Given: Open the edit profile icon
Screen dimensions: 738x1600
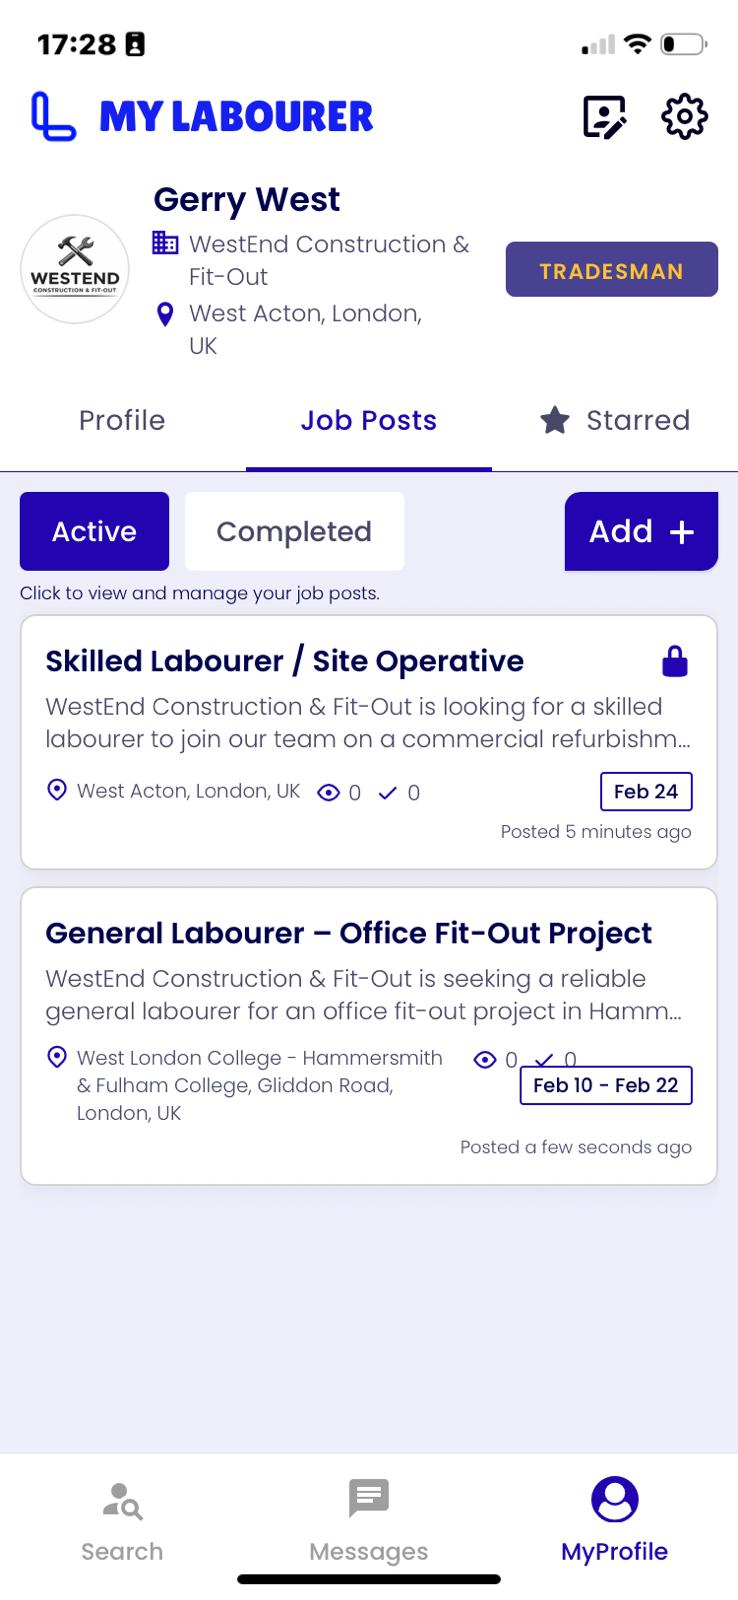Looking at the screenshot, I should [x=605, y=117].
